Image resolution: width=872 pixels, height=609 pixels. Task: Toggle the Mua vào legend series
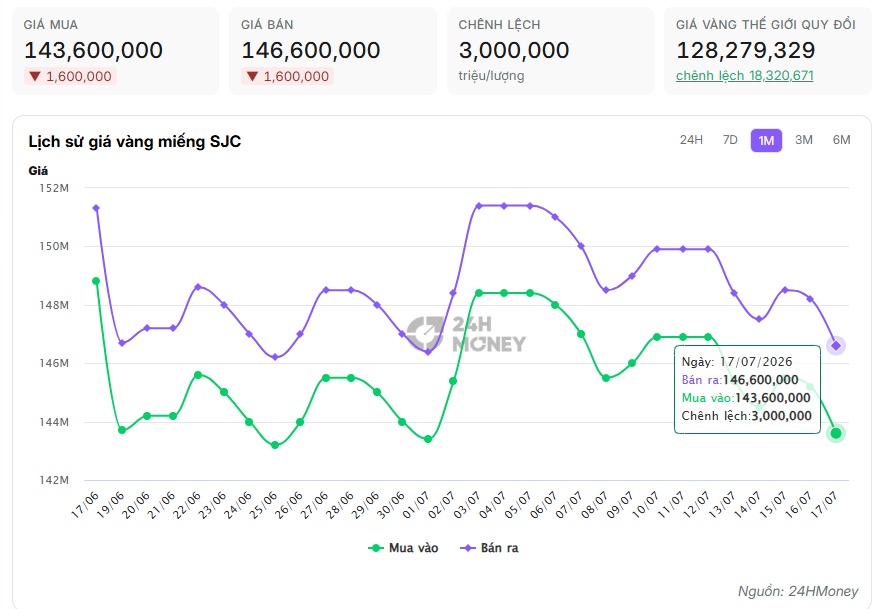[403, 548]
